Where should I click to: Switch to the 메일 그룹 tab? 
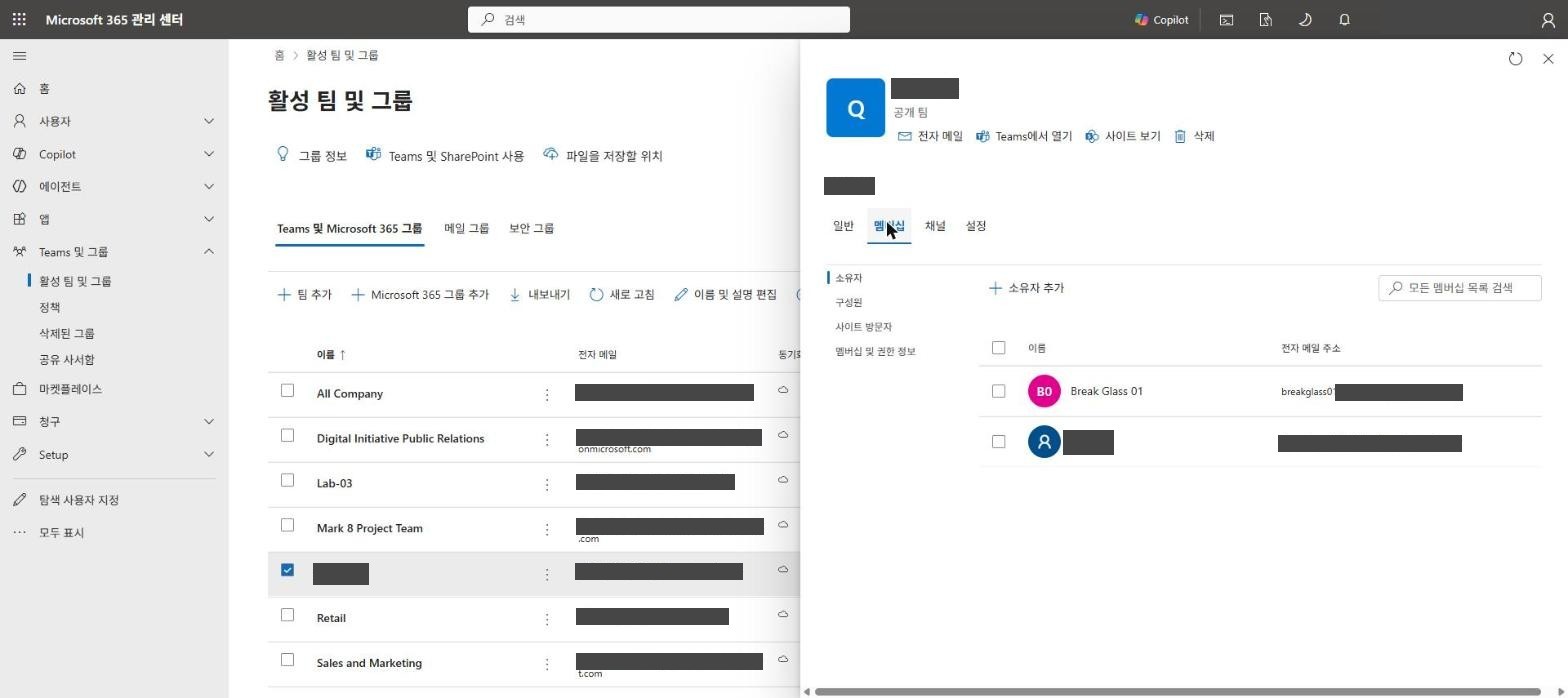[466, 228]
